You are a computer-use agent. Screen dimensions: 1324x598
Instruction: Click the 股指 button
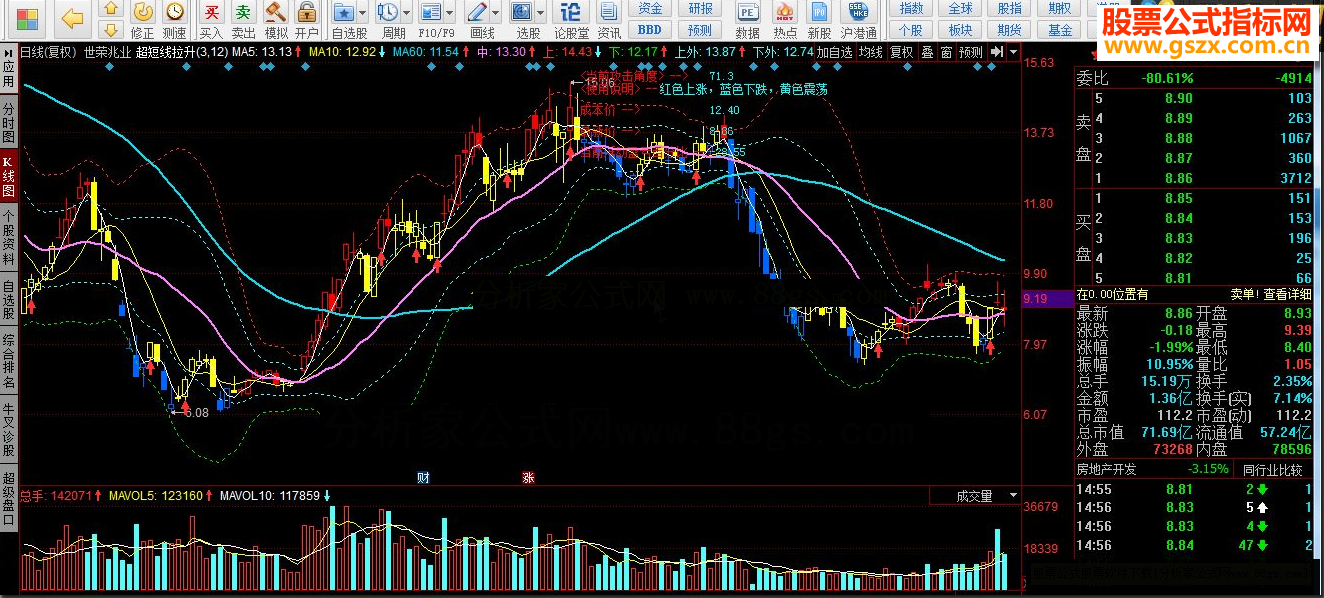pos(1010,9)
